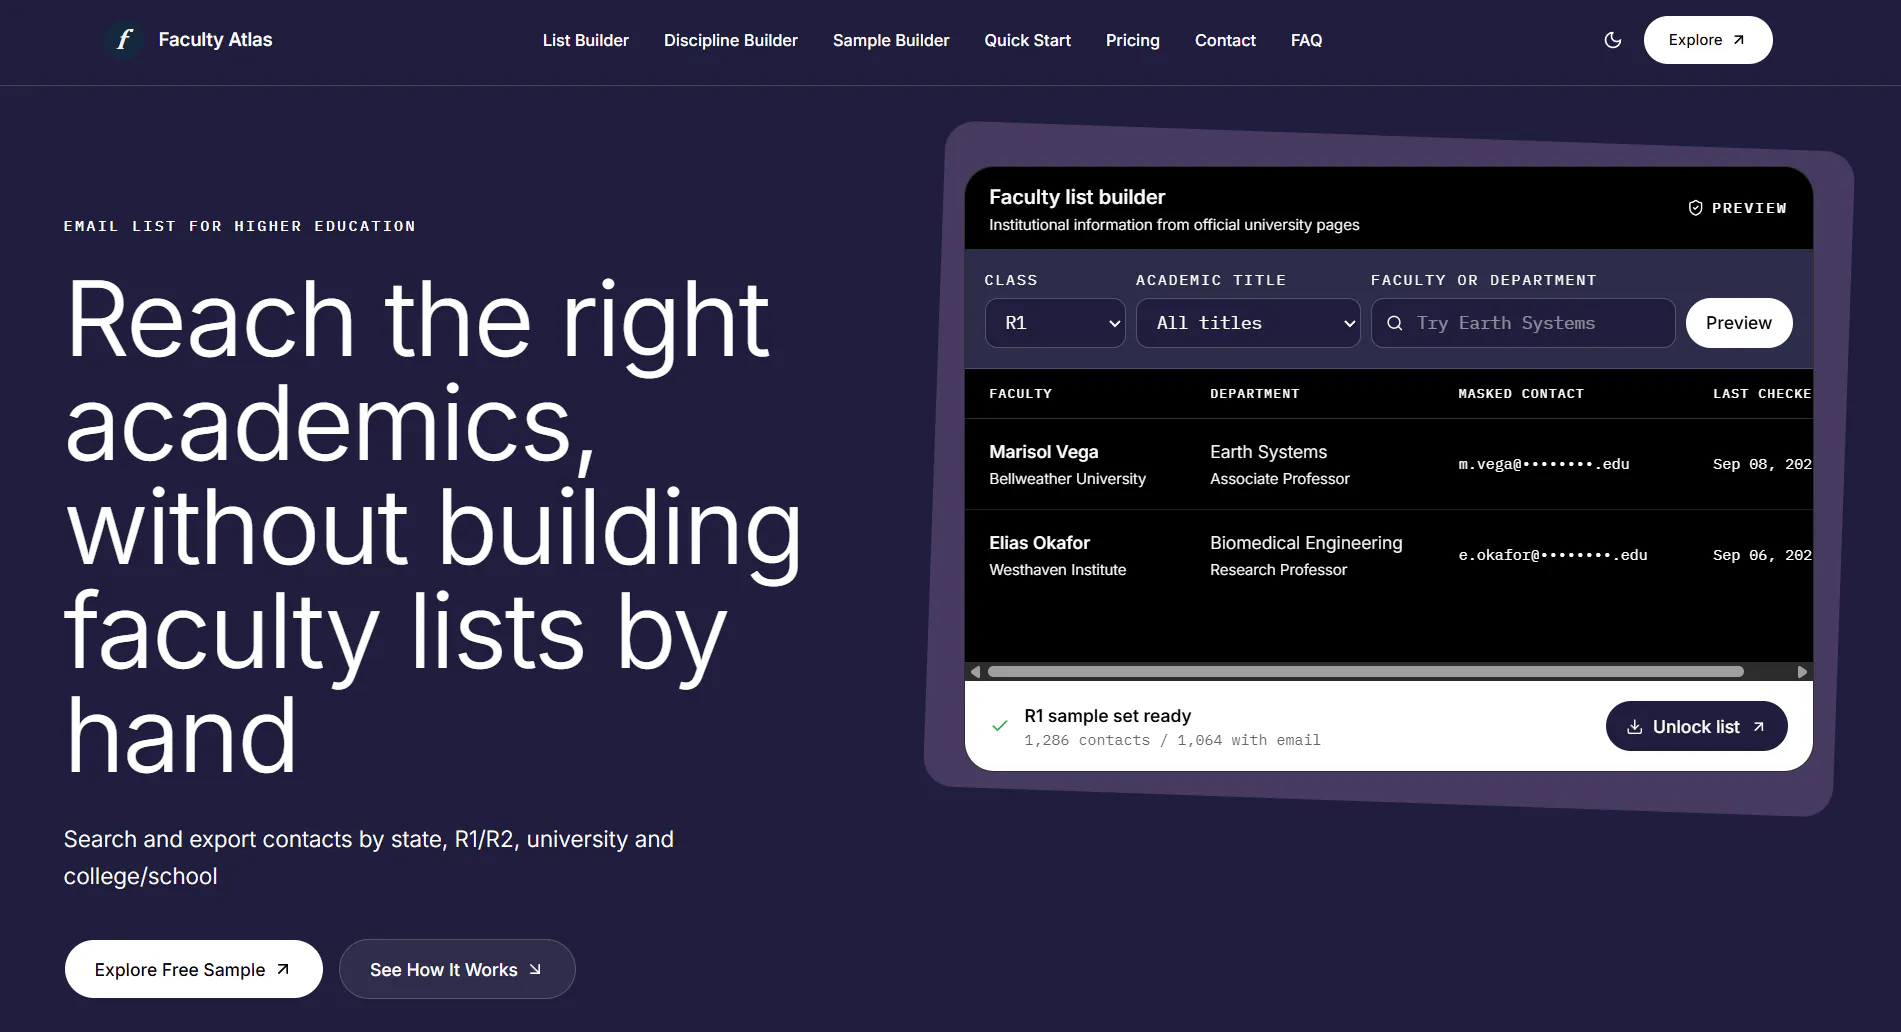Click the Westhaven Institute text
Image resolution: width=1901 pixels, height=1032 pixels.
[x=1057, y=570]
